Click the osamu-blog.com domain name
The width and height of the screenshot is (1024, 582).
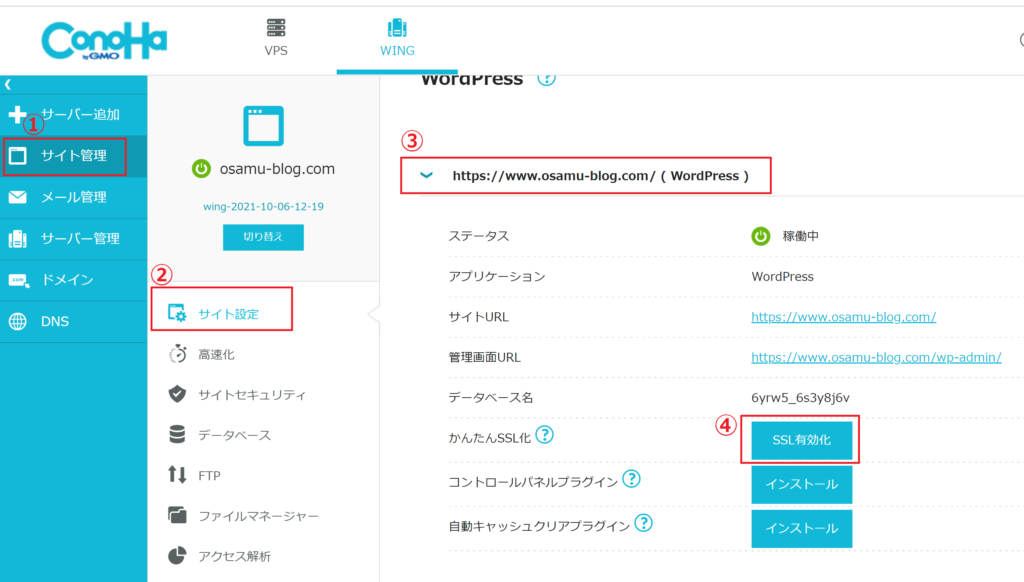(x=277, y=169)
